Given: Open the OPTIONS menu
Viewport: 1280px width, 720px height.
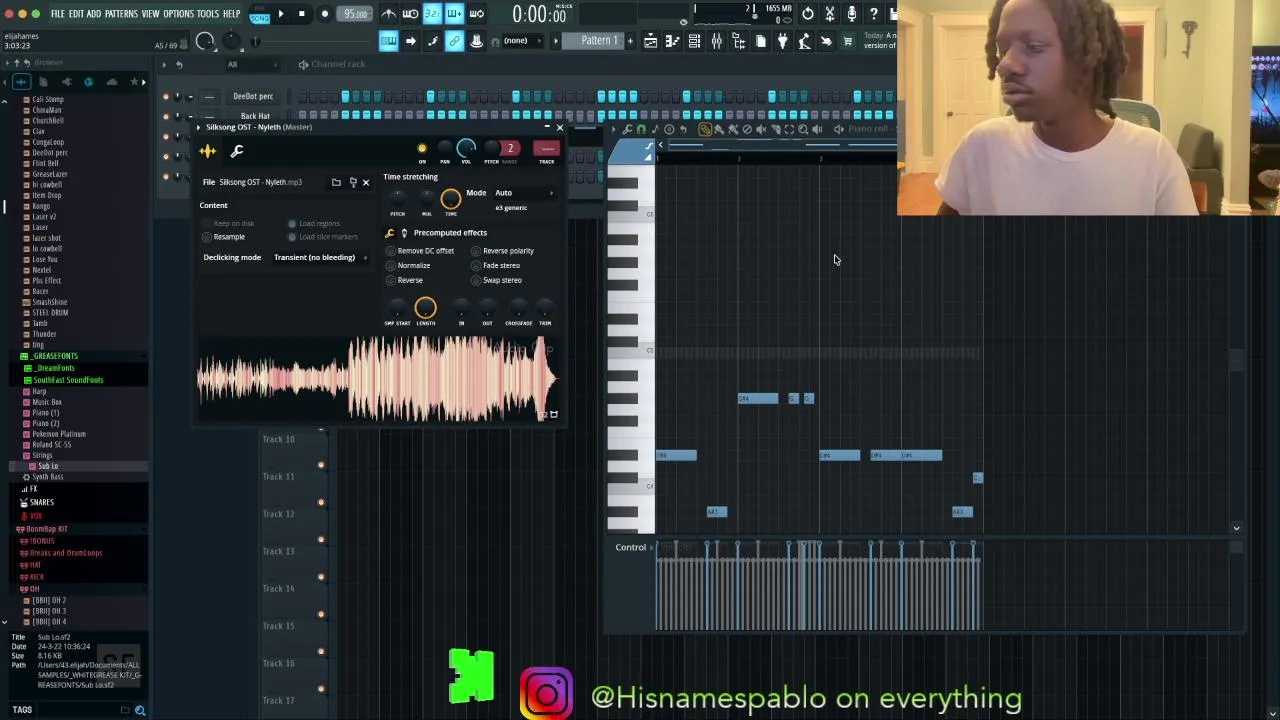Looking at the screenshot, I should tap(178, 14).
